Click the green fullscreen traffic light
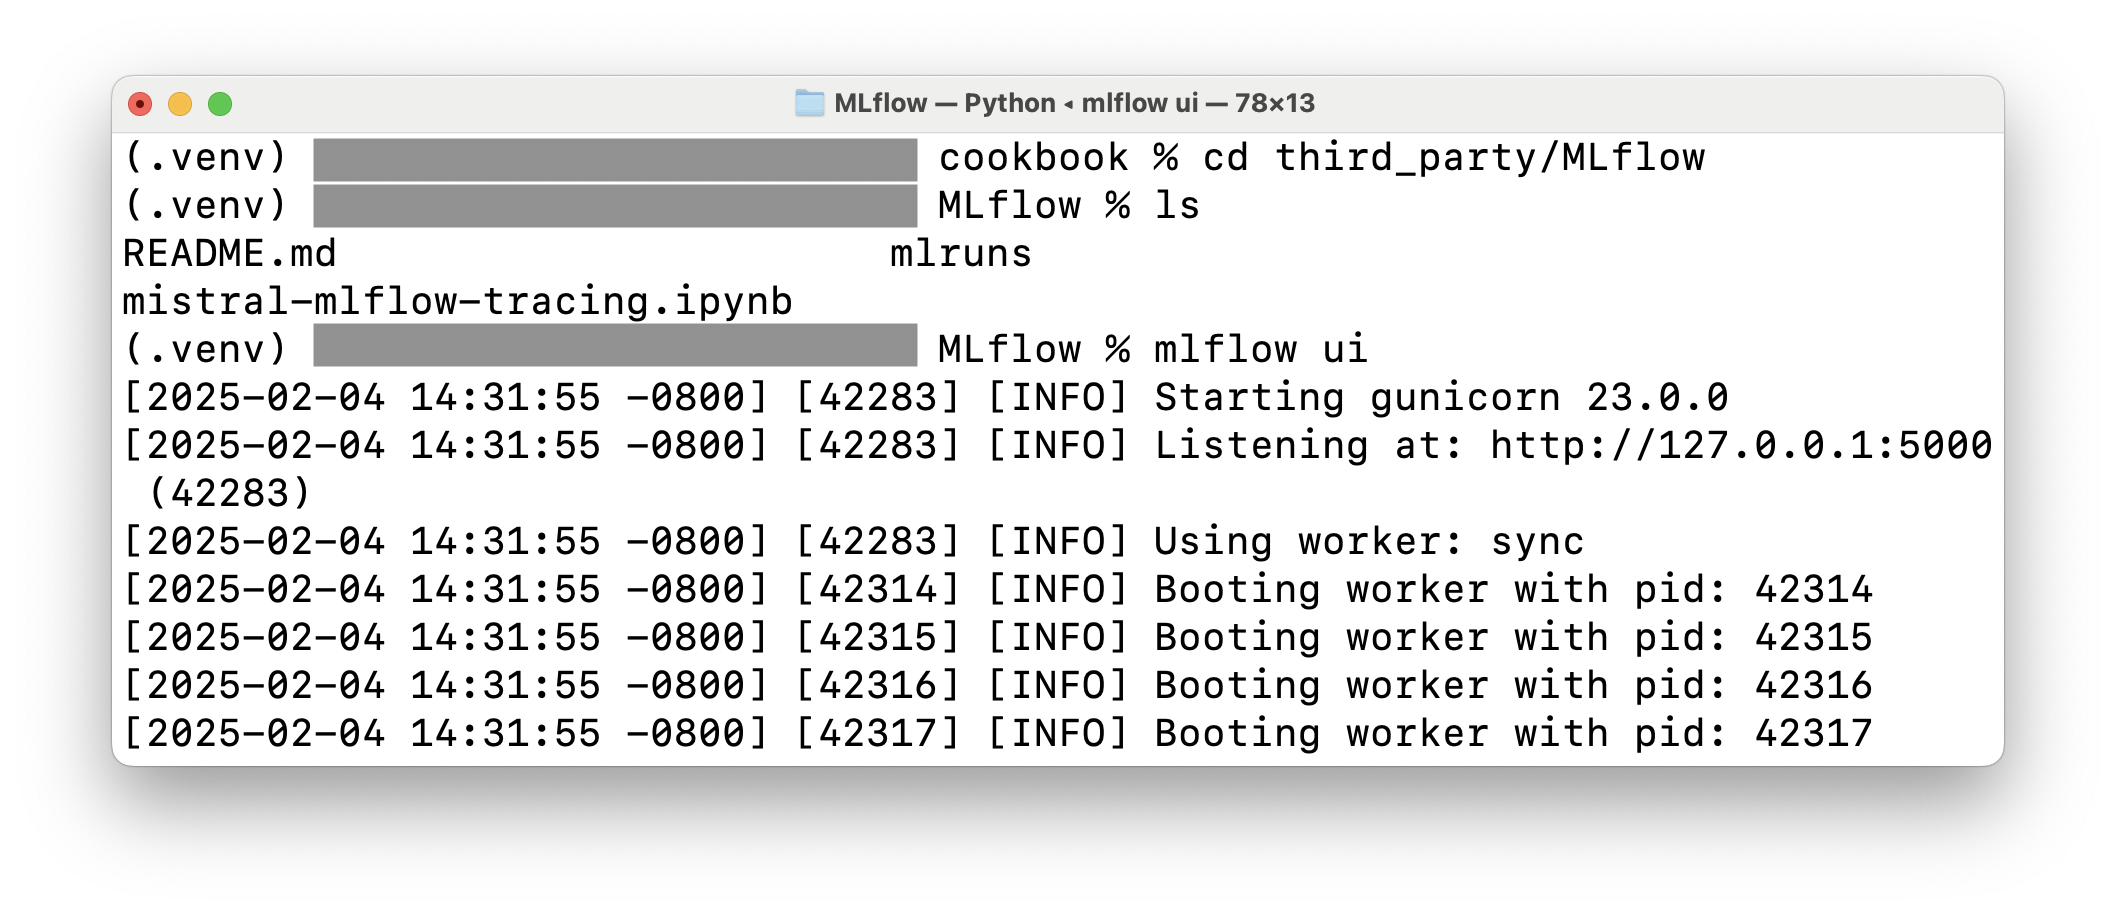 (221, 102)
